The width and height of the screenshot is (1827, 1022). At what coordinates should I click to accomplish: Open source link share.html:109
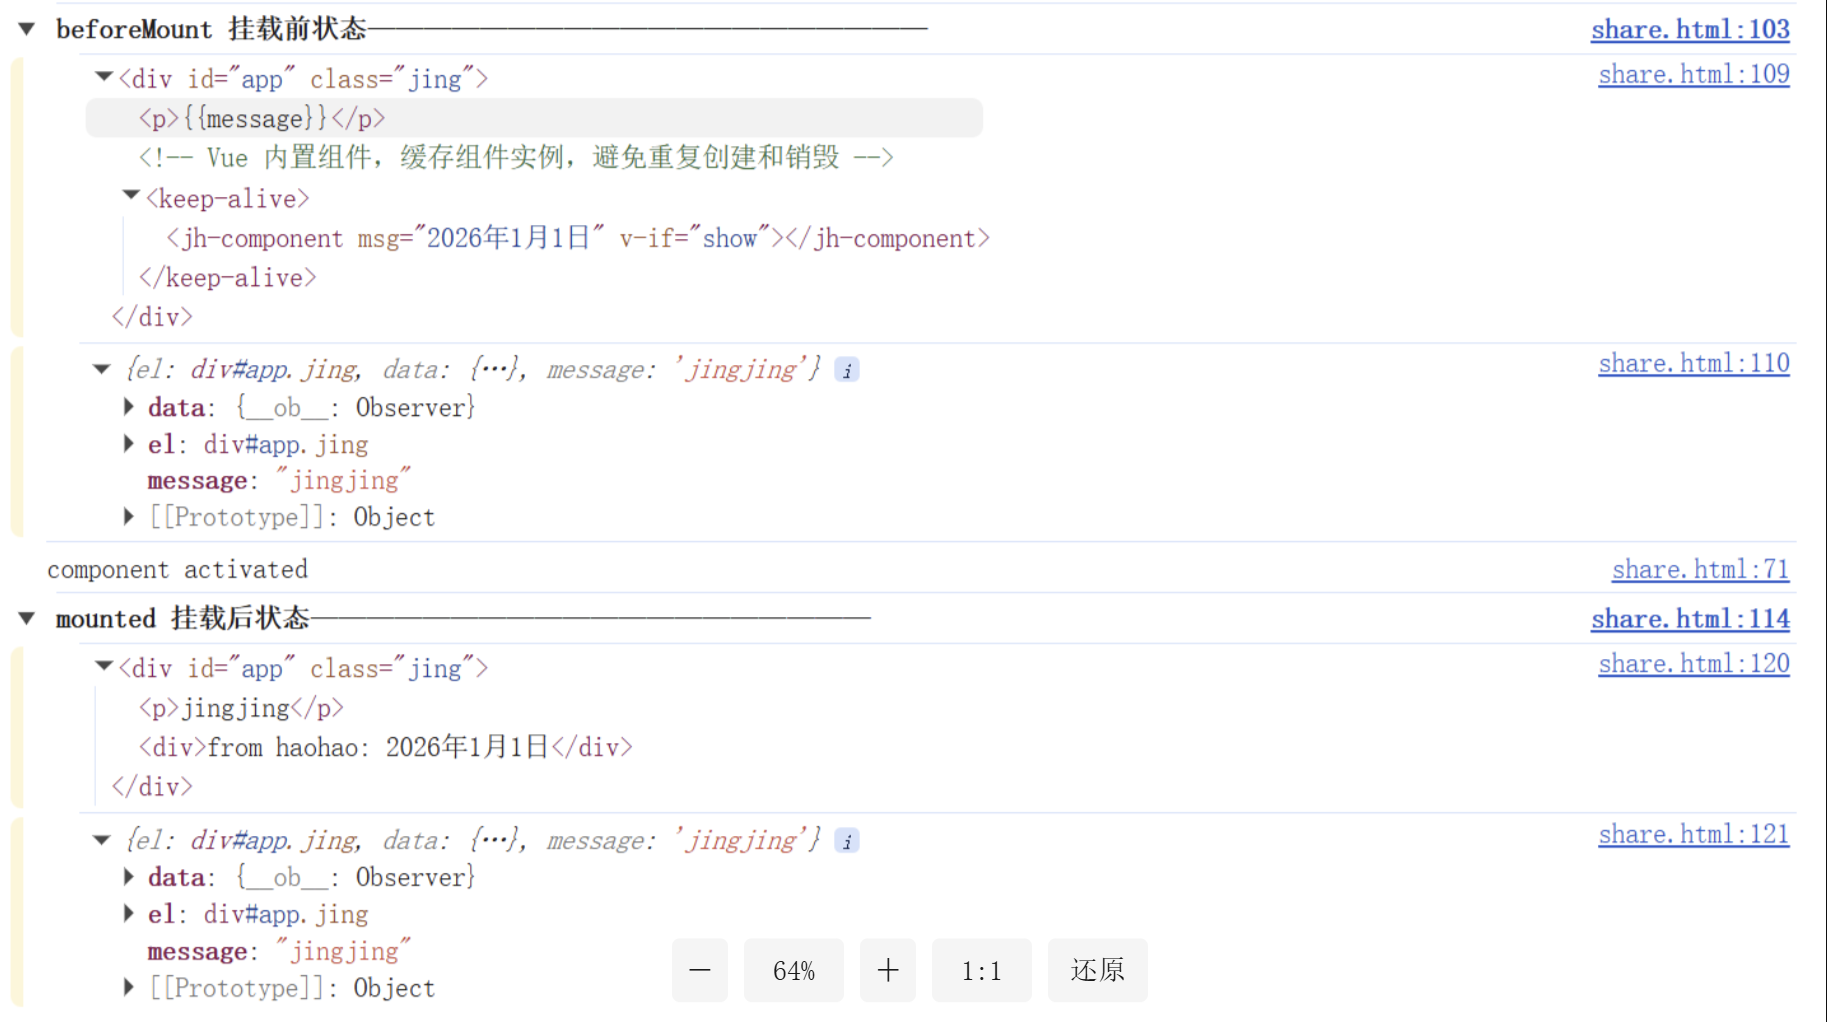tap(1694, 74)
